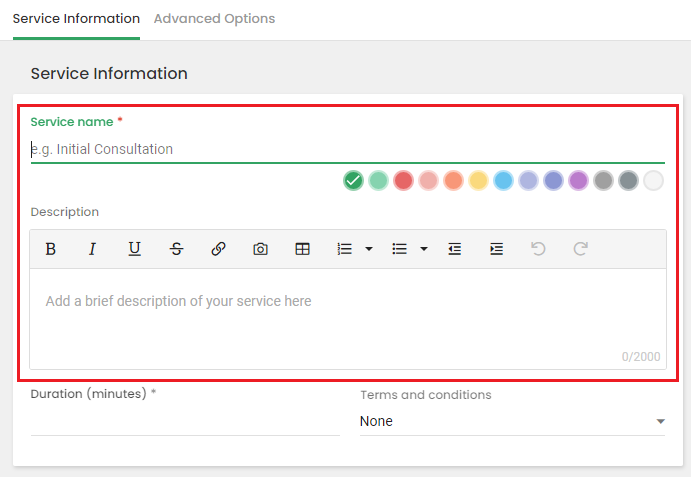
Task: Choose the red color swatch
Action: (x=403, y=181)
